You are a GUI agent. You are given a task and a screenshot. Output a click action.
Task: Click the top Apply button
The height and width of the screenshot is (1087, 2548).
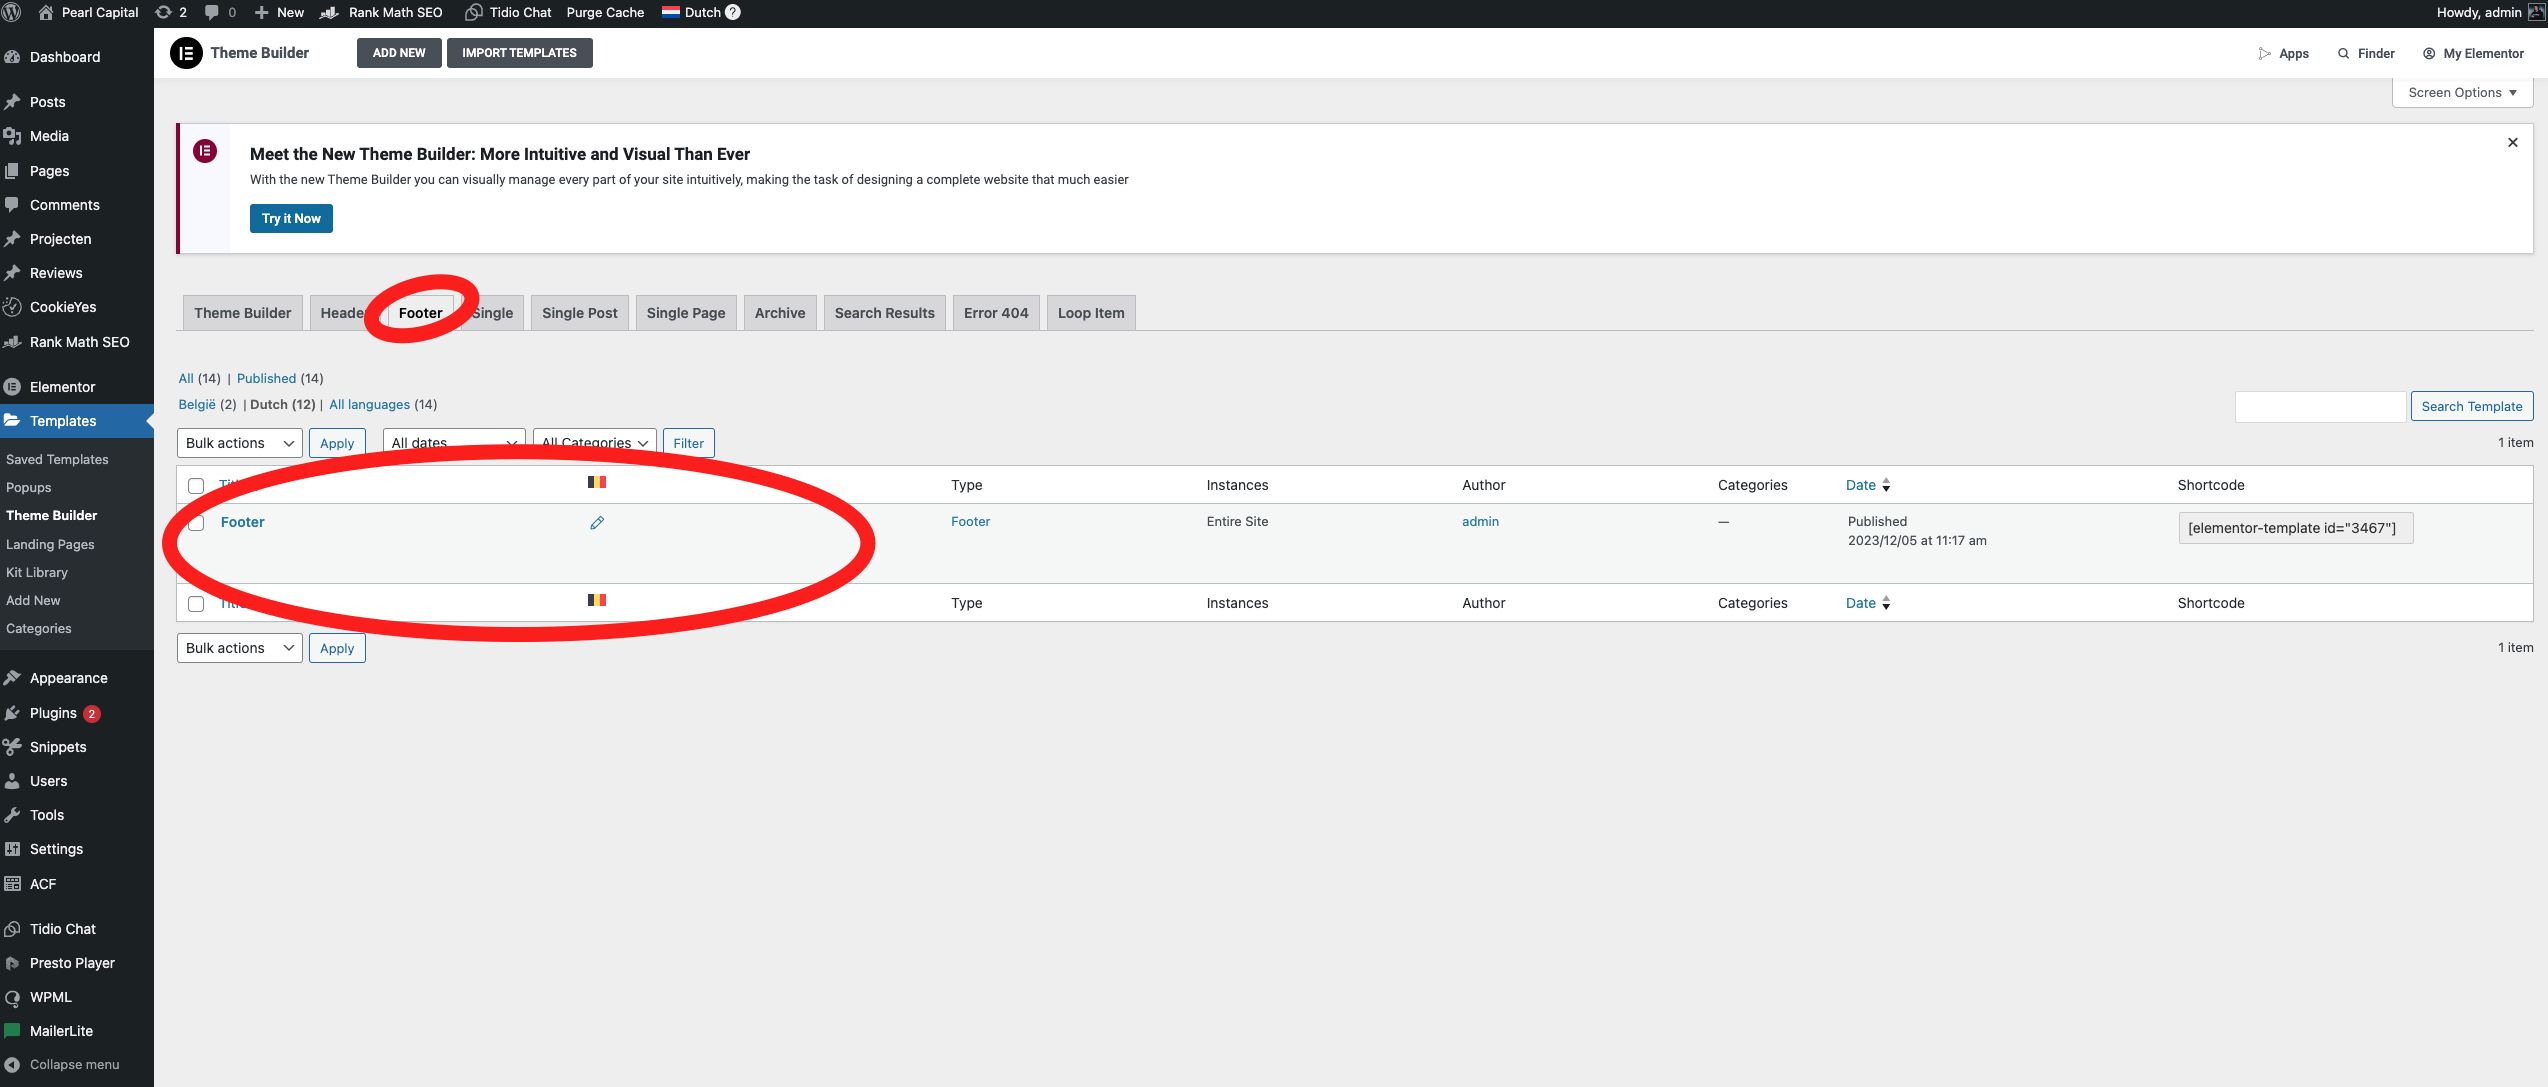pos(337,443)
